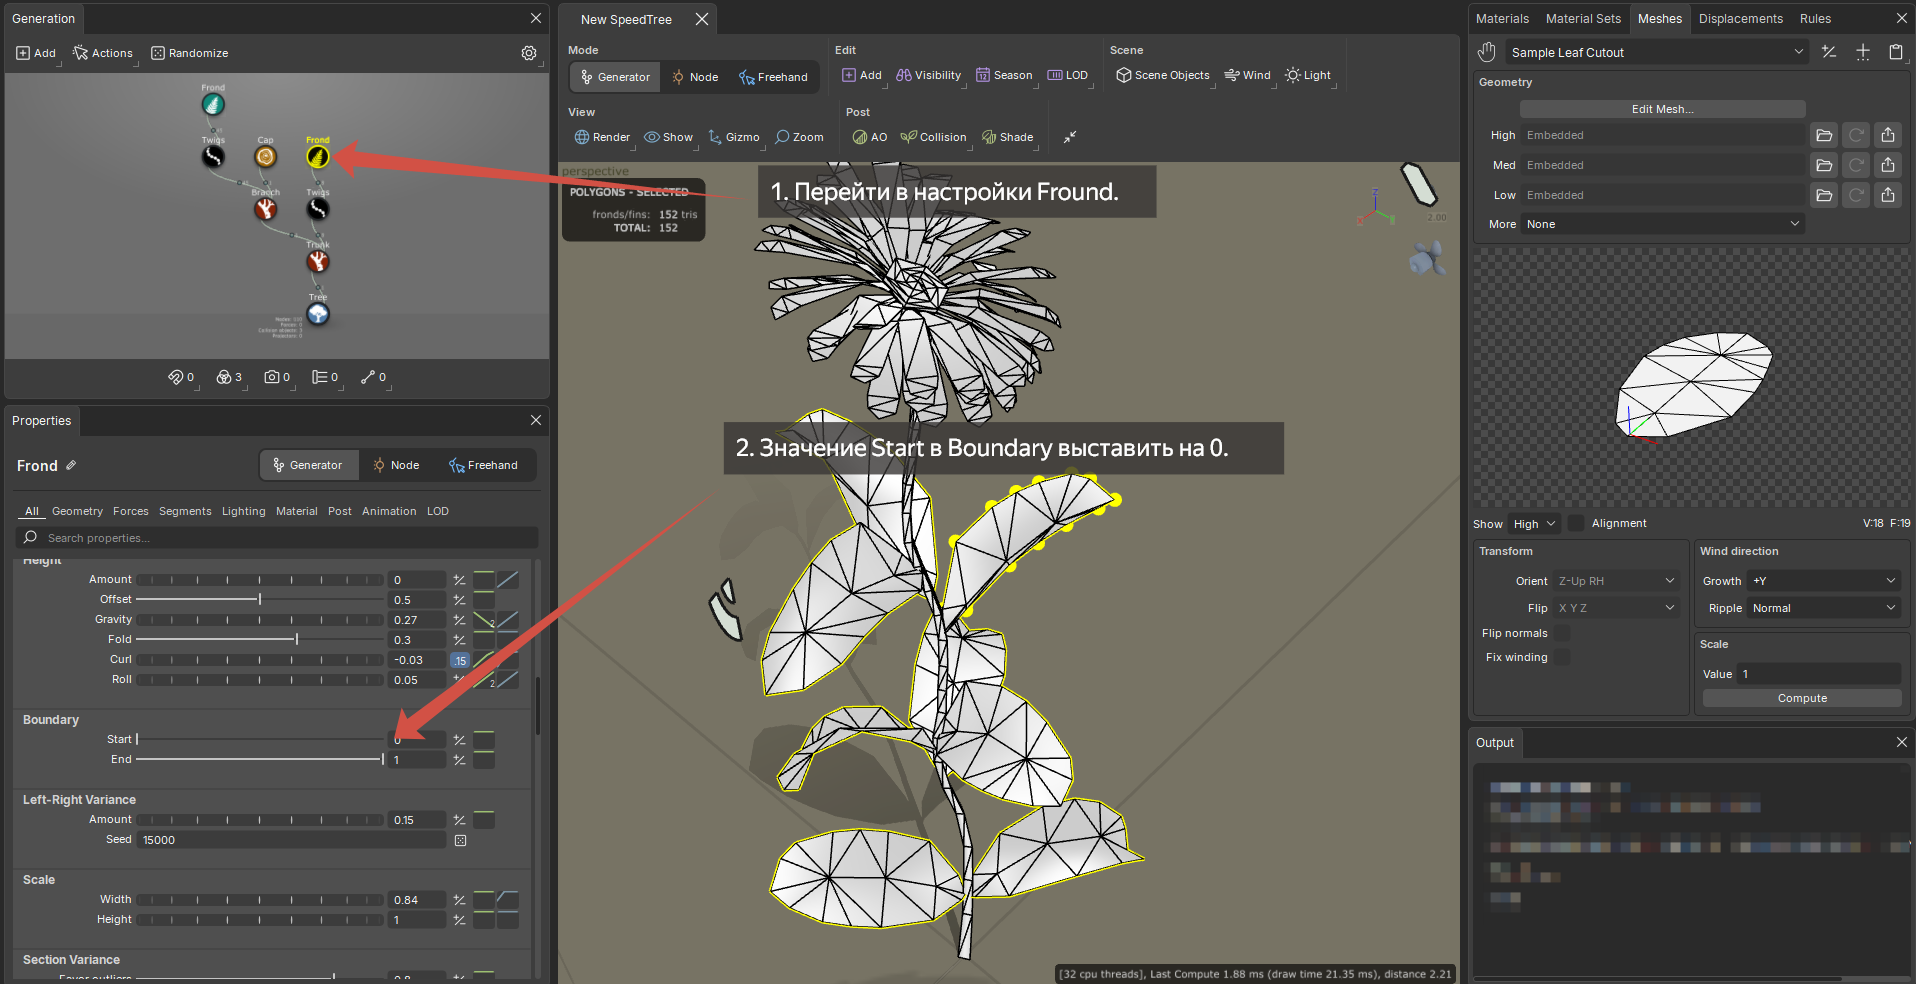Click the hand icon in Meshes panel

(1487, 52)
